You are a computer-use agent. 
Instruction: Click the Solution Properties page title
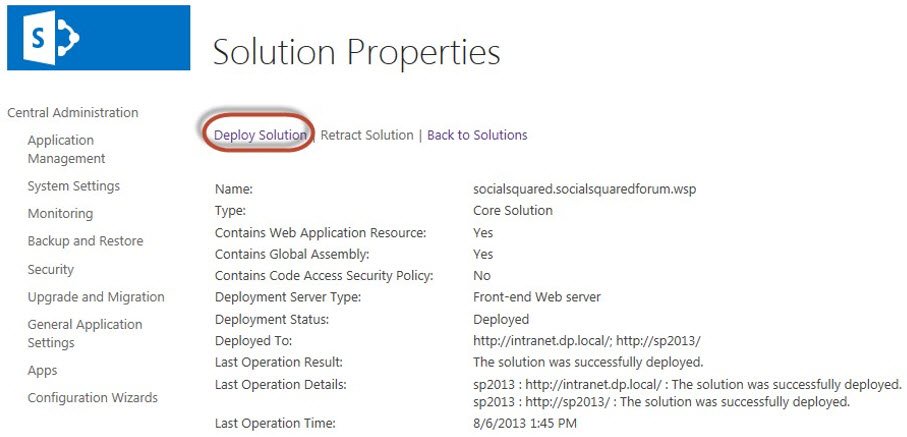point(356,52)
